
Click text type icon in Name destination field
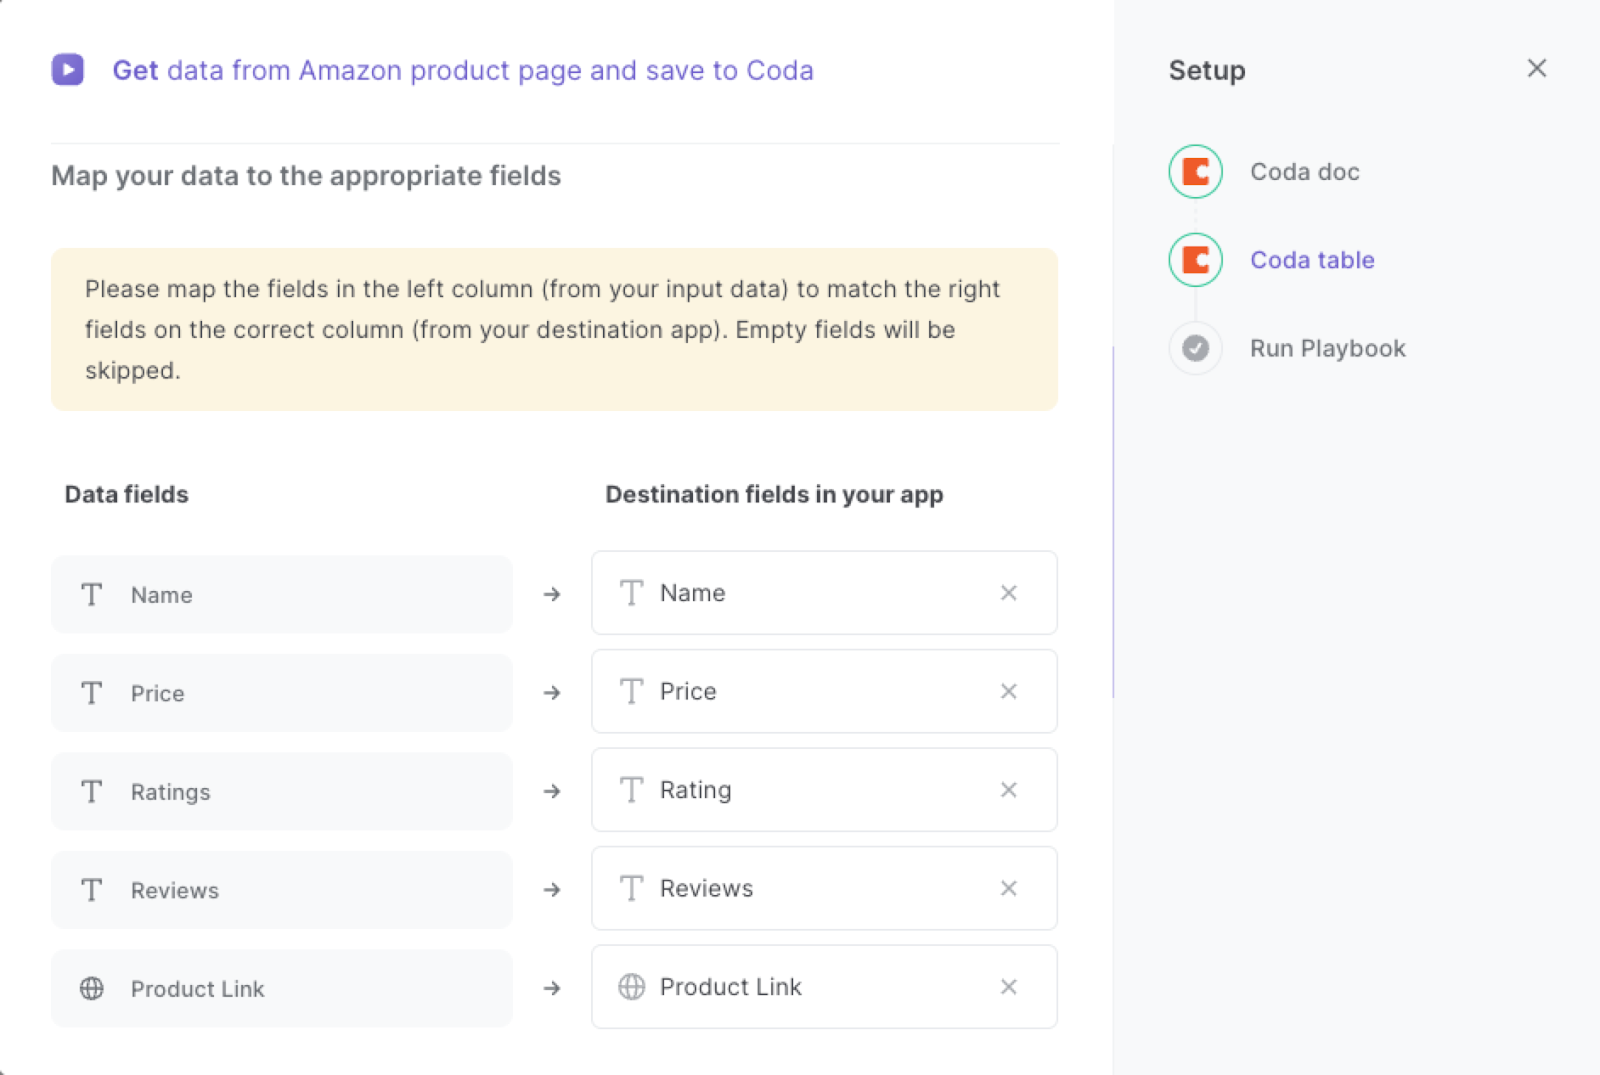[x=632, y=593]
